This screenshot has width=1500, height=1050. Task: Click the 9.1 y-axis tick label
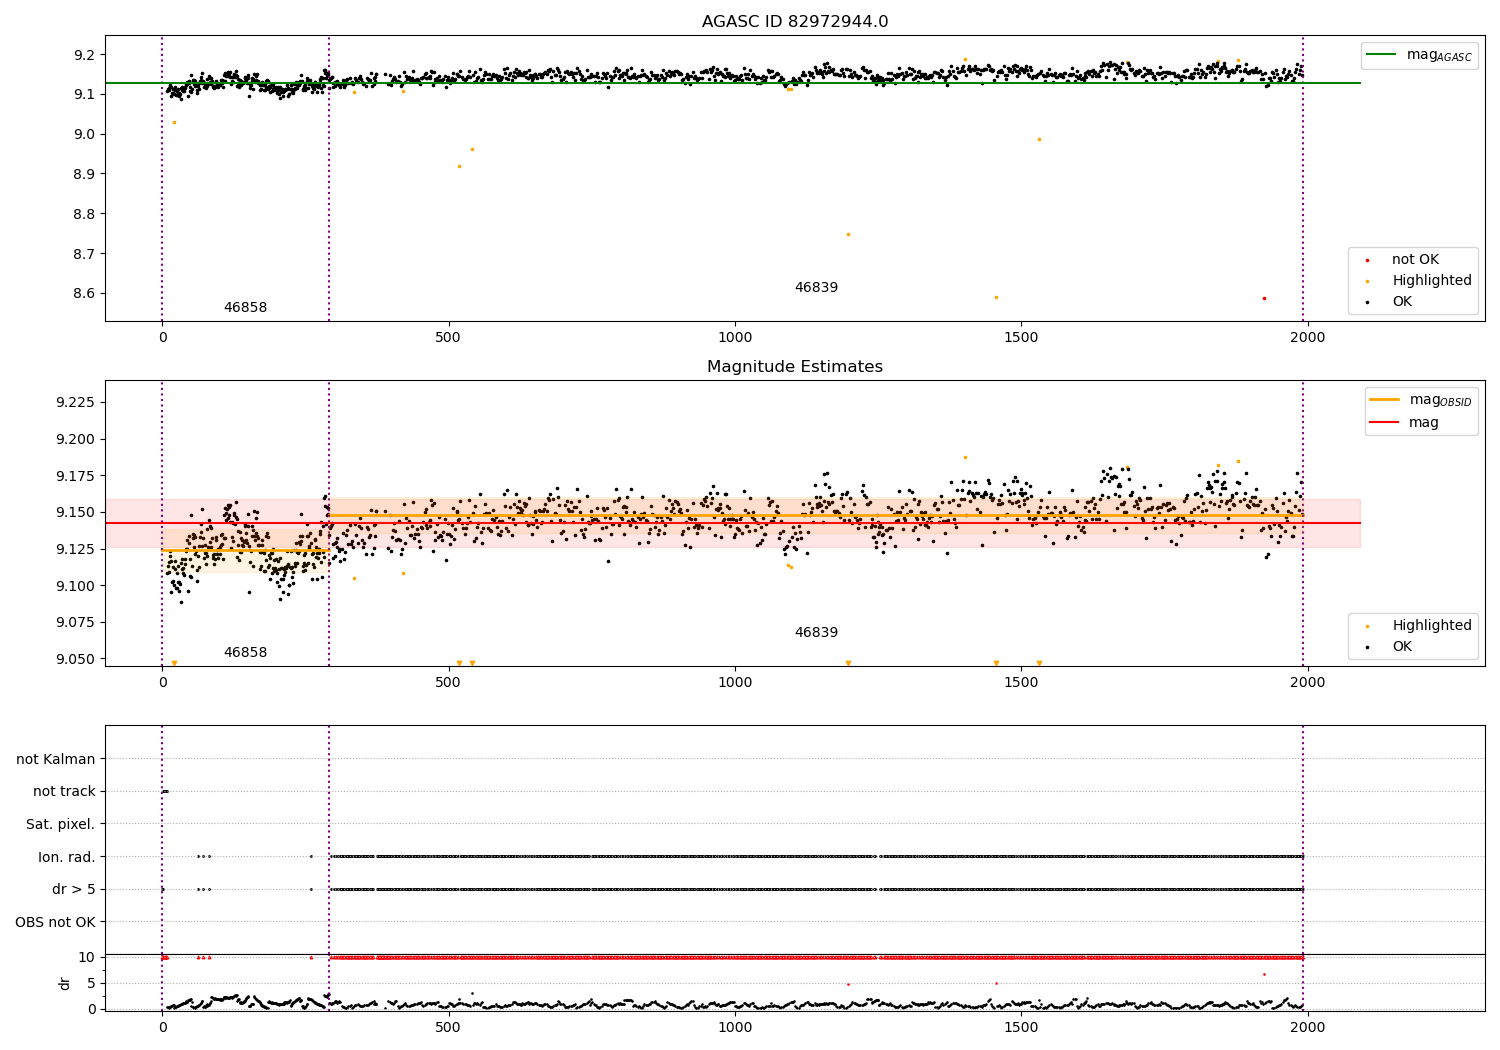(x=85, y=95)
